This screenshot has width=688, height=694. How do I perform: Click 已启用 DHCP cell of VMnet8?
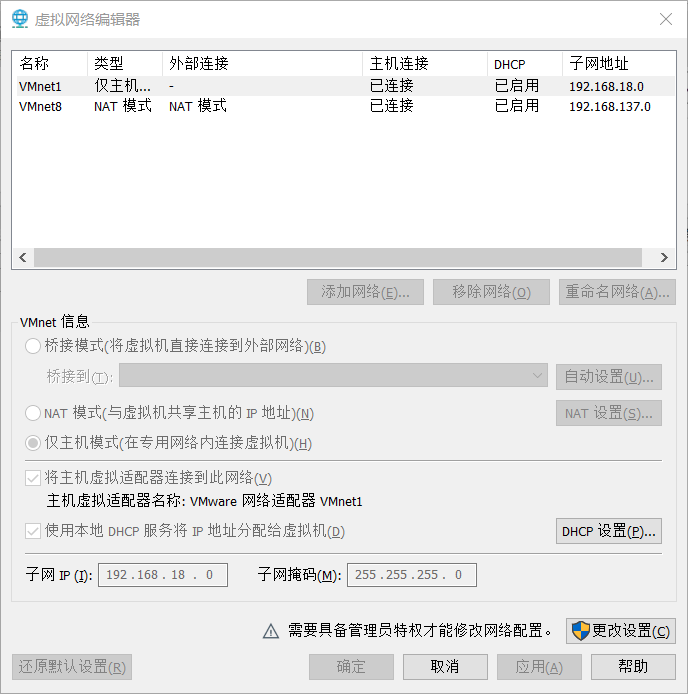coord(517,106)
